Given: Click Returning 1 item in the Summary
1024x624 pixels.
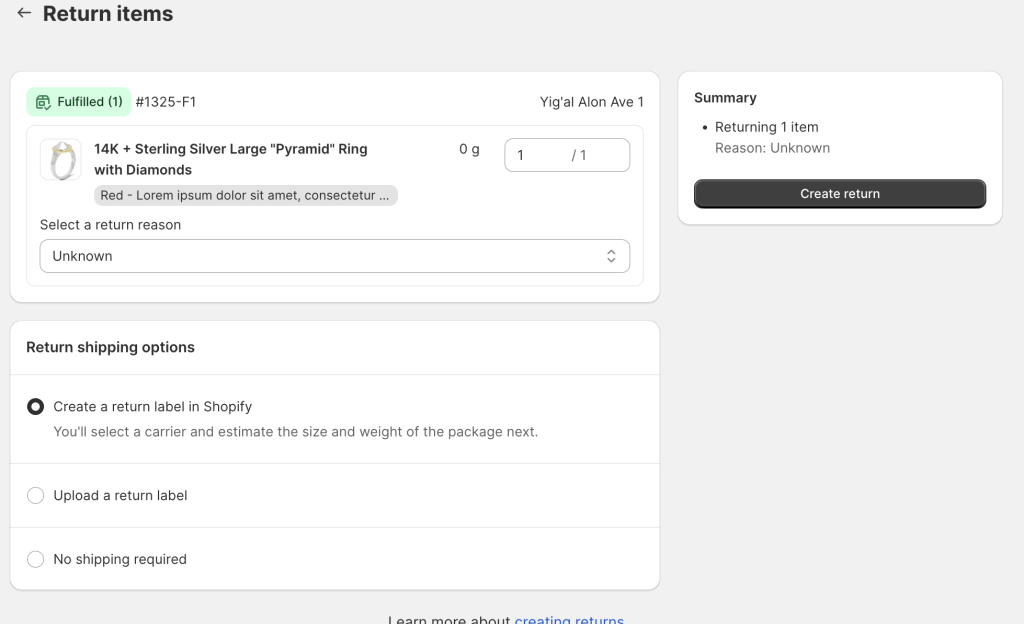Looking at the screenshot, I should click(x=766, y=127).
